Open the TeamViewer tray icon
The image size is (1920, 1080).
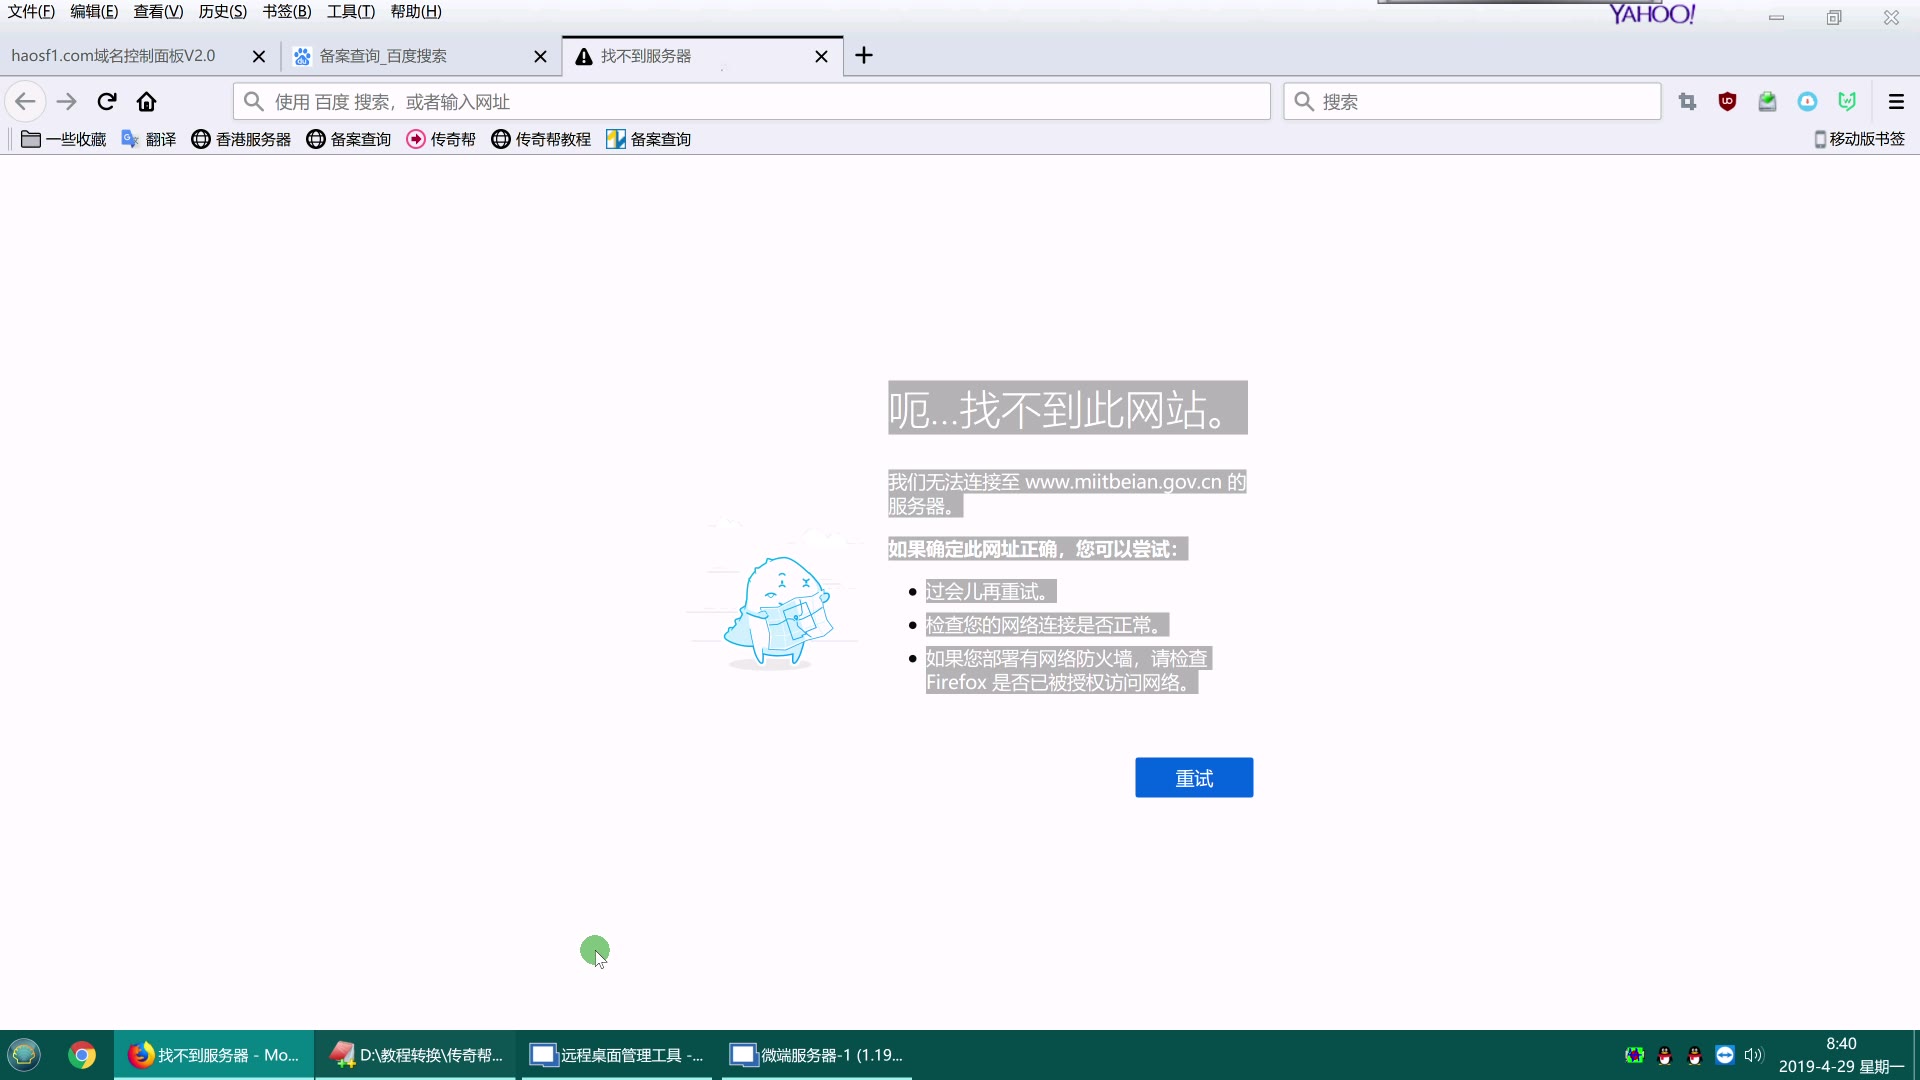tap(1725, 1055)
